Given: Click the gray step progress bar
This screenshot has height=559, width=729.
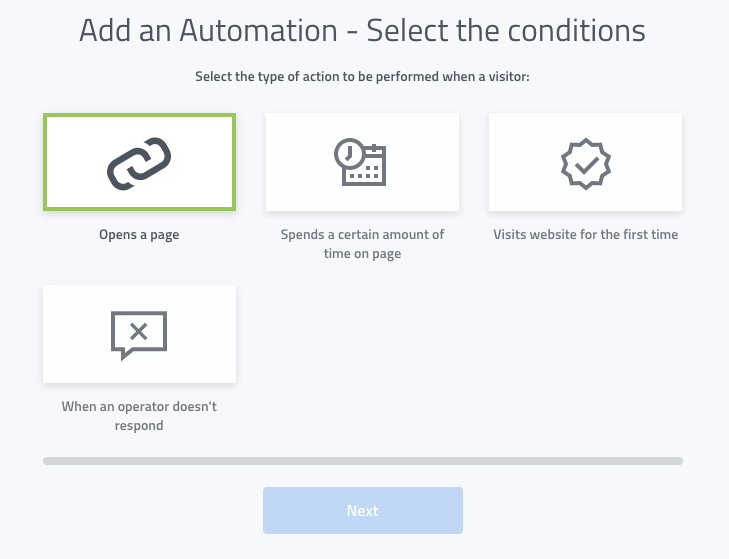Looking at the screenshot, I should 363,461.
